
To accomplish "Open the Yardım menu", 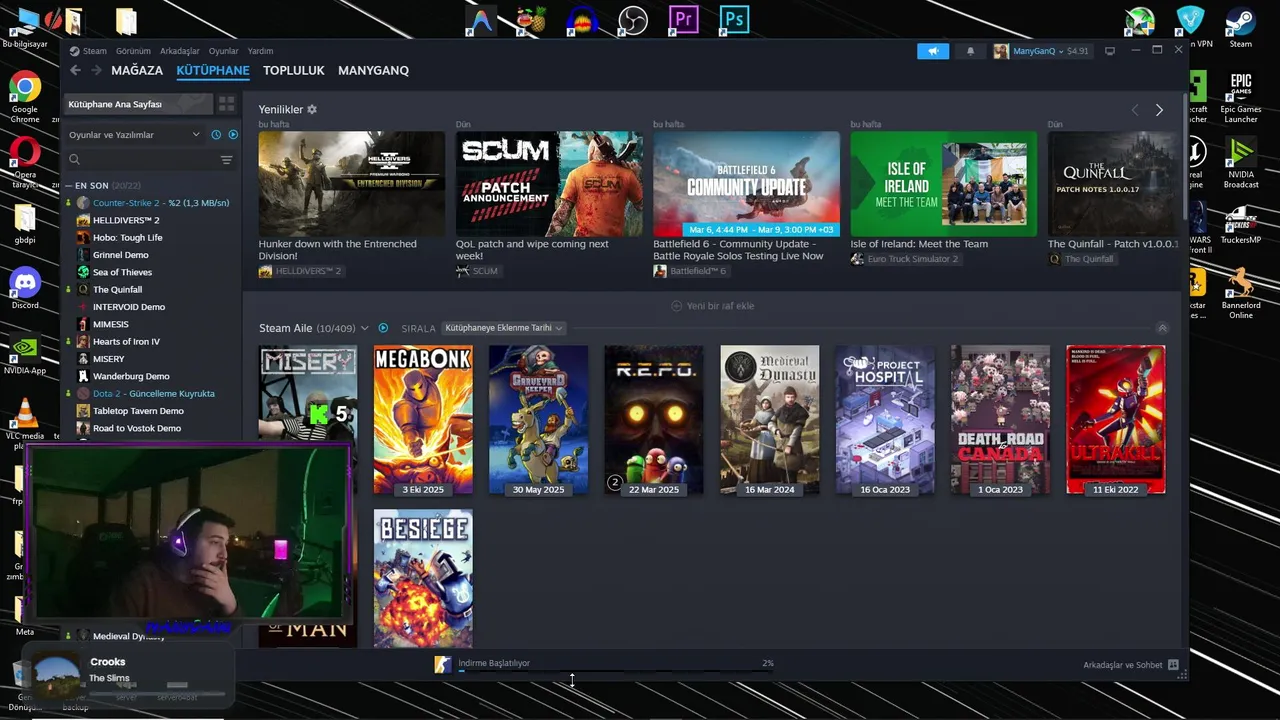I will point(260,51).
